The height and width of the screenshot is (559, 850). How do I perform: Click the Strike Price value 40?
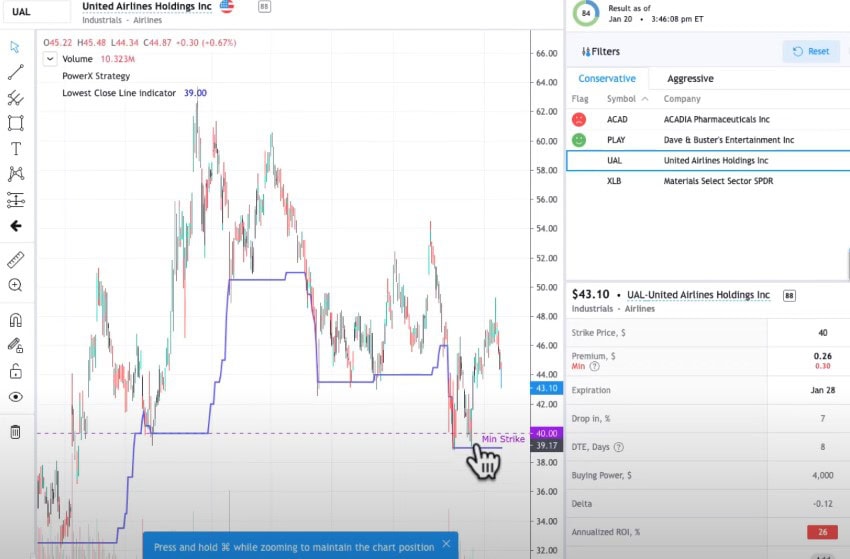[822, 333]
